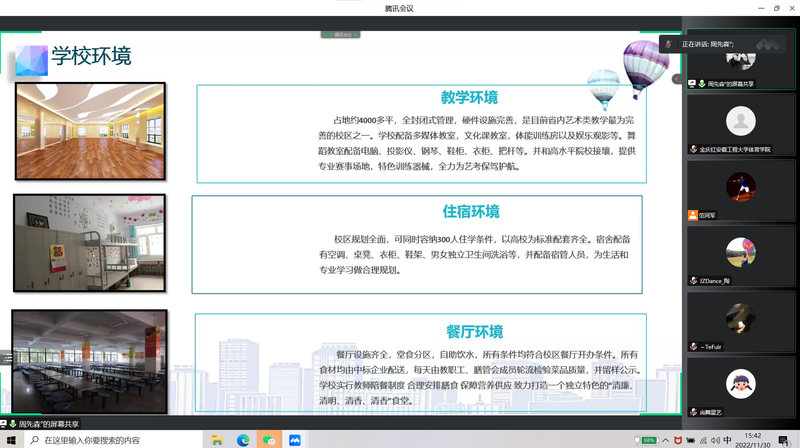Open WeChat from the taskbar
Screen dimensions: 800x448
[268, 440]
